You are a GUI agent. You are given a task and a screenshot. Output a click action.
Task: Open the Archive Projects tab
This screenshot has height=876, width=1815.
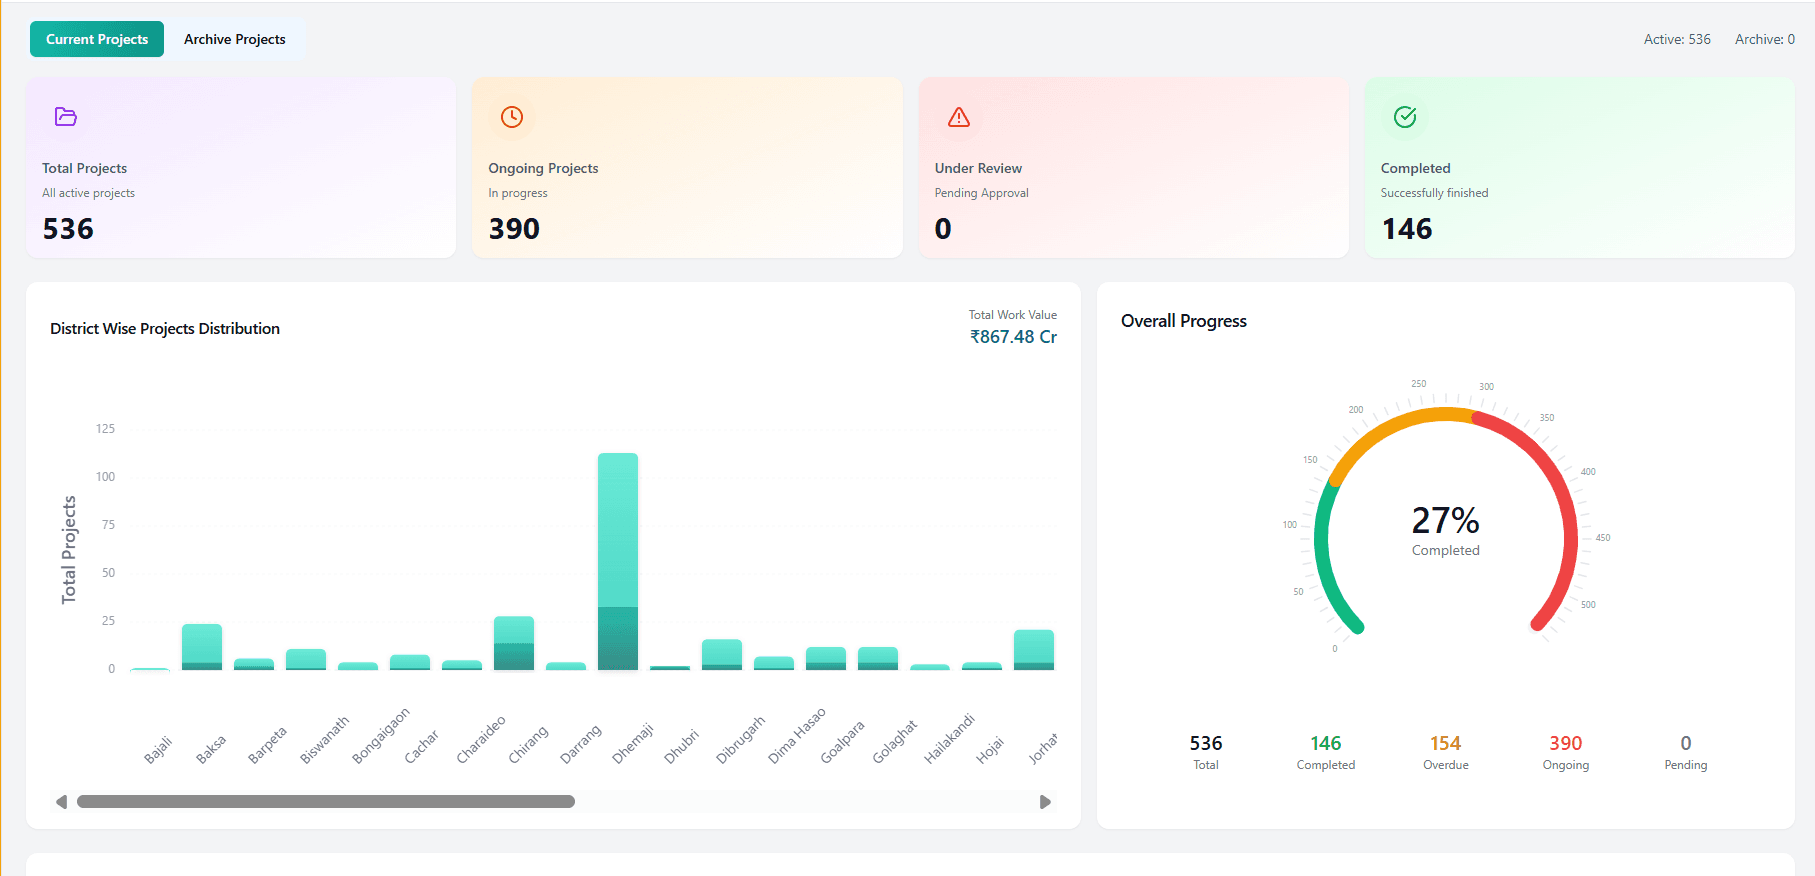coord(235,39)
